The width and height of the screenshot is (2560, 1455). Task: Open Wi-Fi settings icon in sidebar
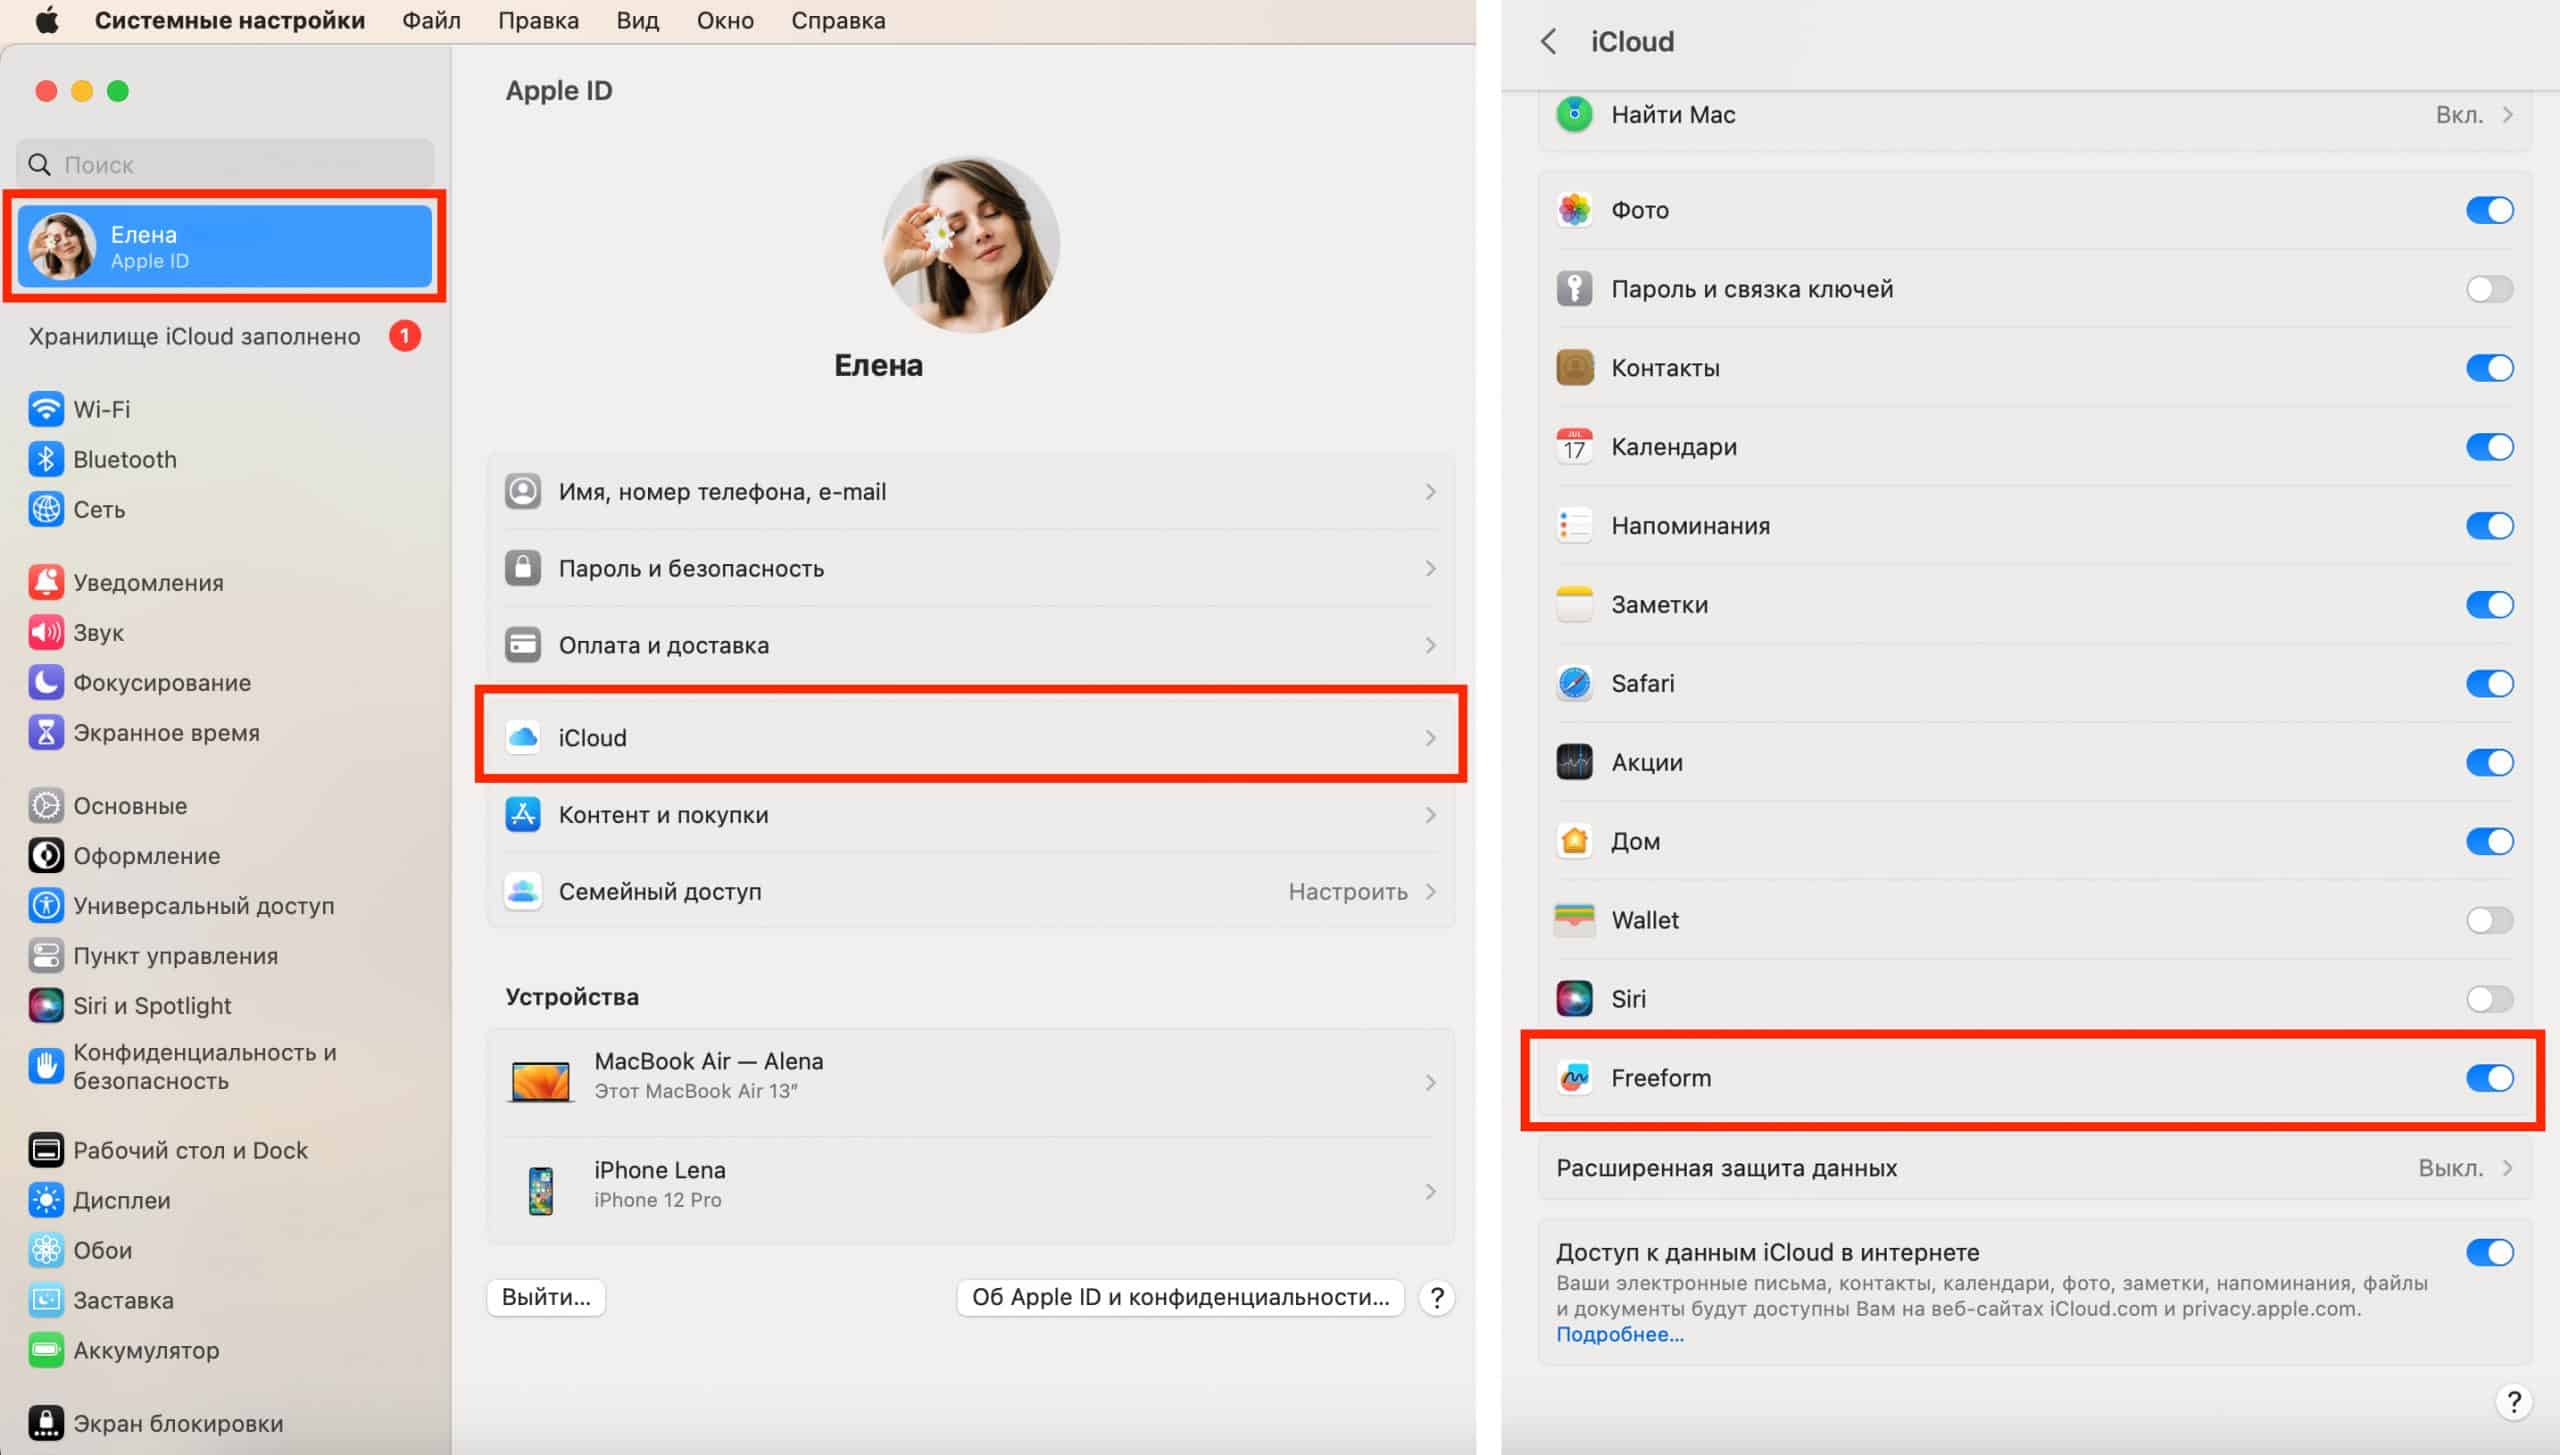point(46,409)
